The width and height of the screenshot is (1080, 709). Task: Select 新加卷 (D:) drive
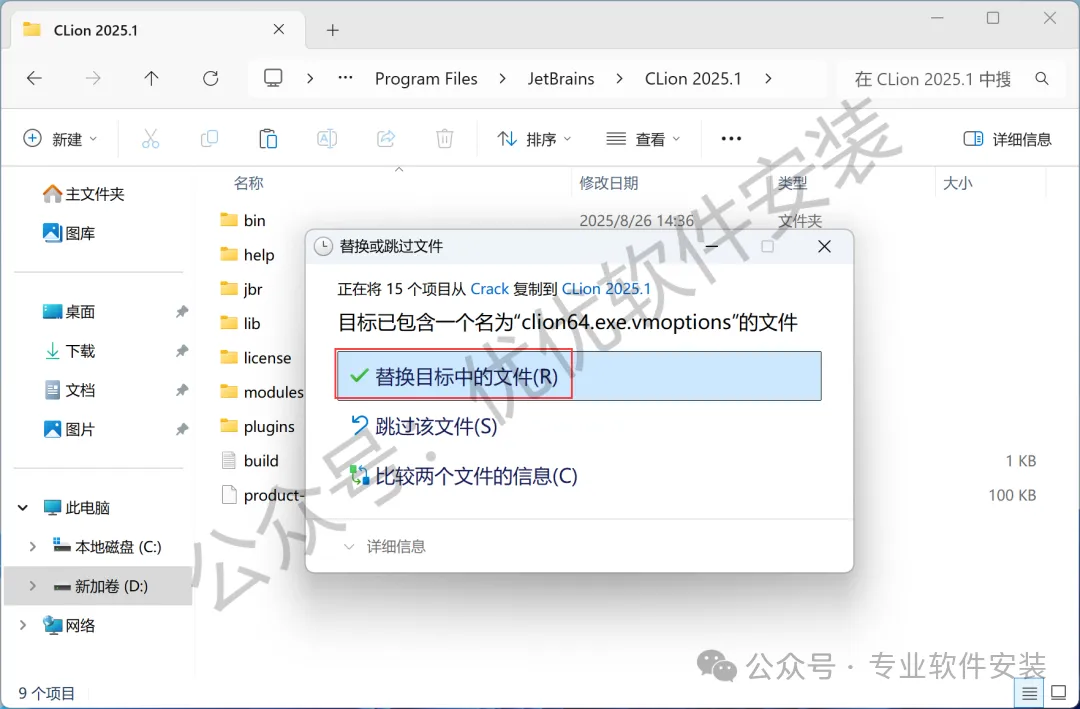(101, 586)
